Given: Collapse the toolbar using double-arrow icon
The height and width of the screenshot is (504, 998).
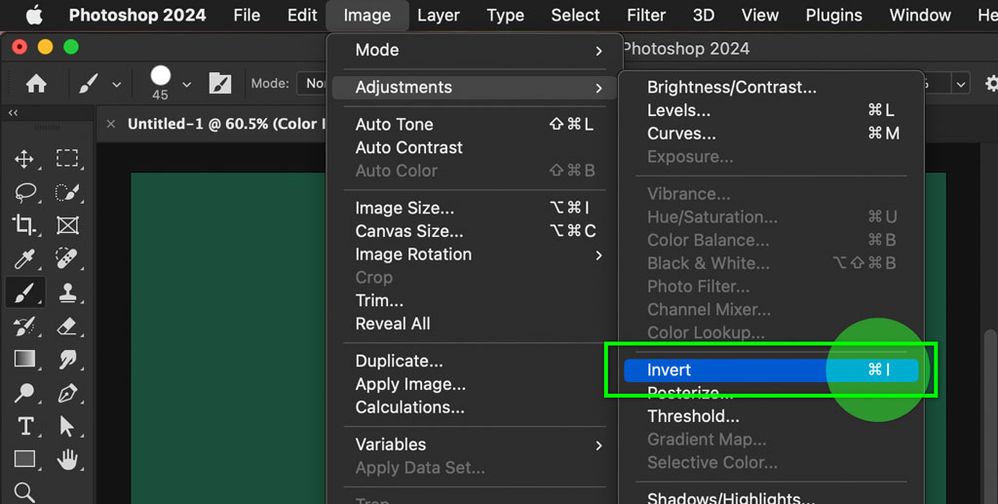Looking at the screenshot, I should pyautogui.click(x=13, y=113).
